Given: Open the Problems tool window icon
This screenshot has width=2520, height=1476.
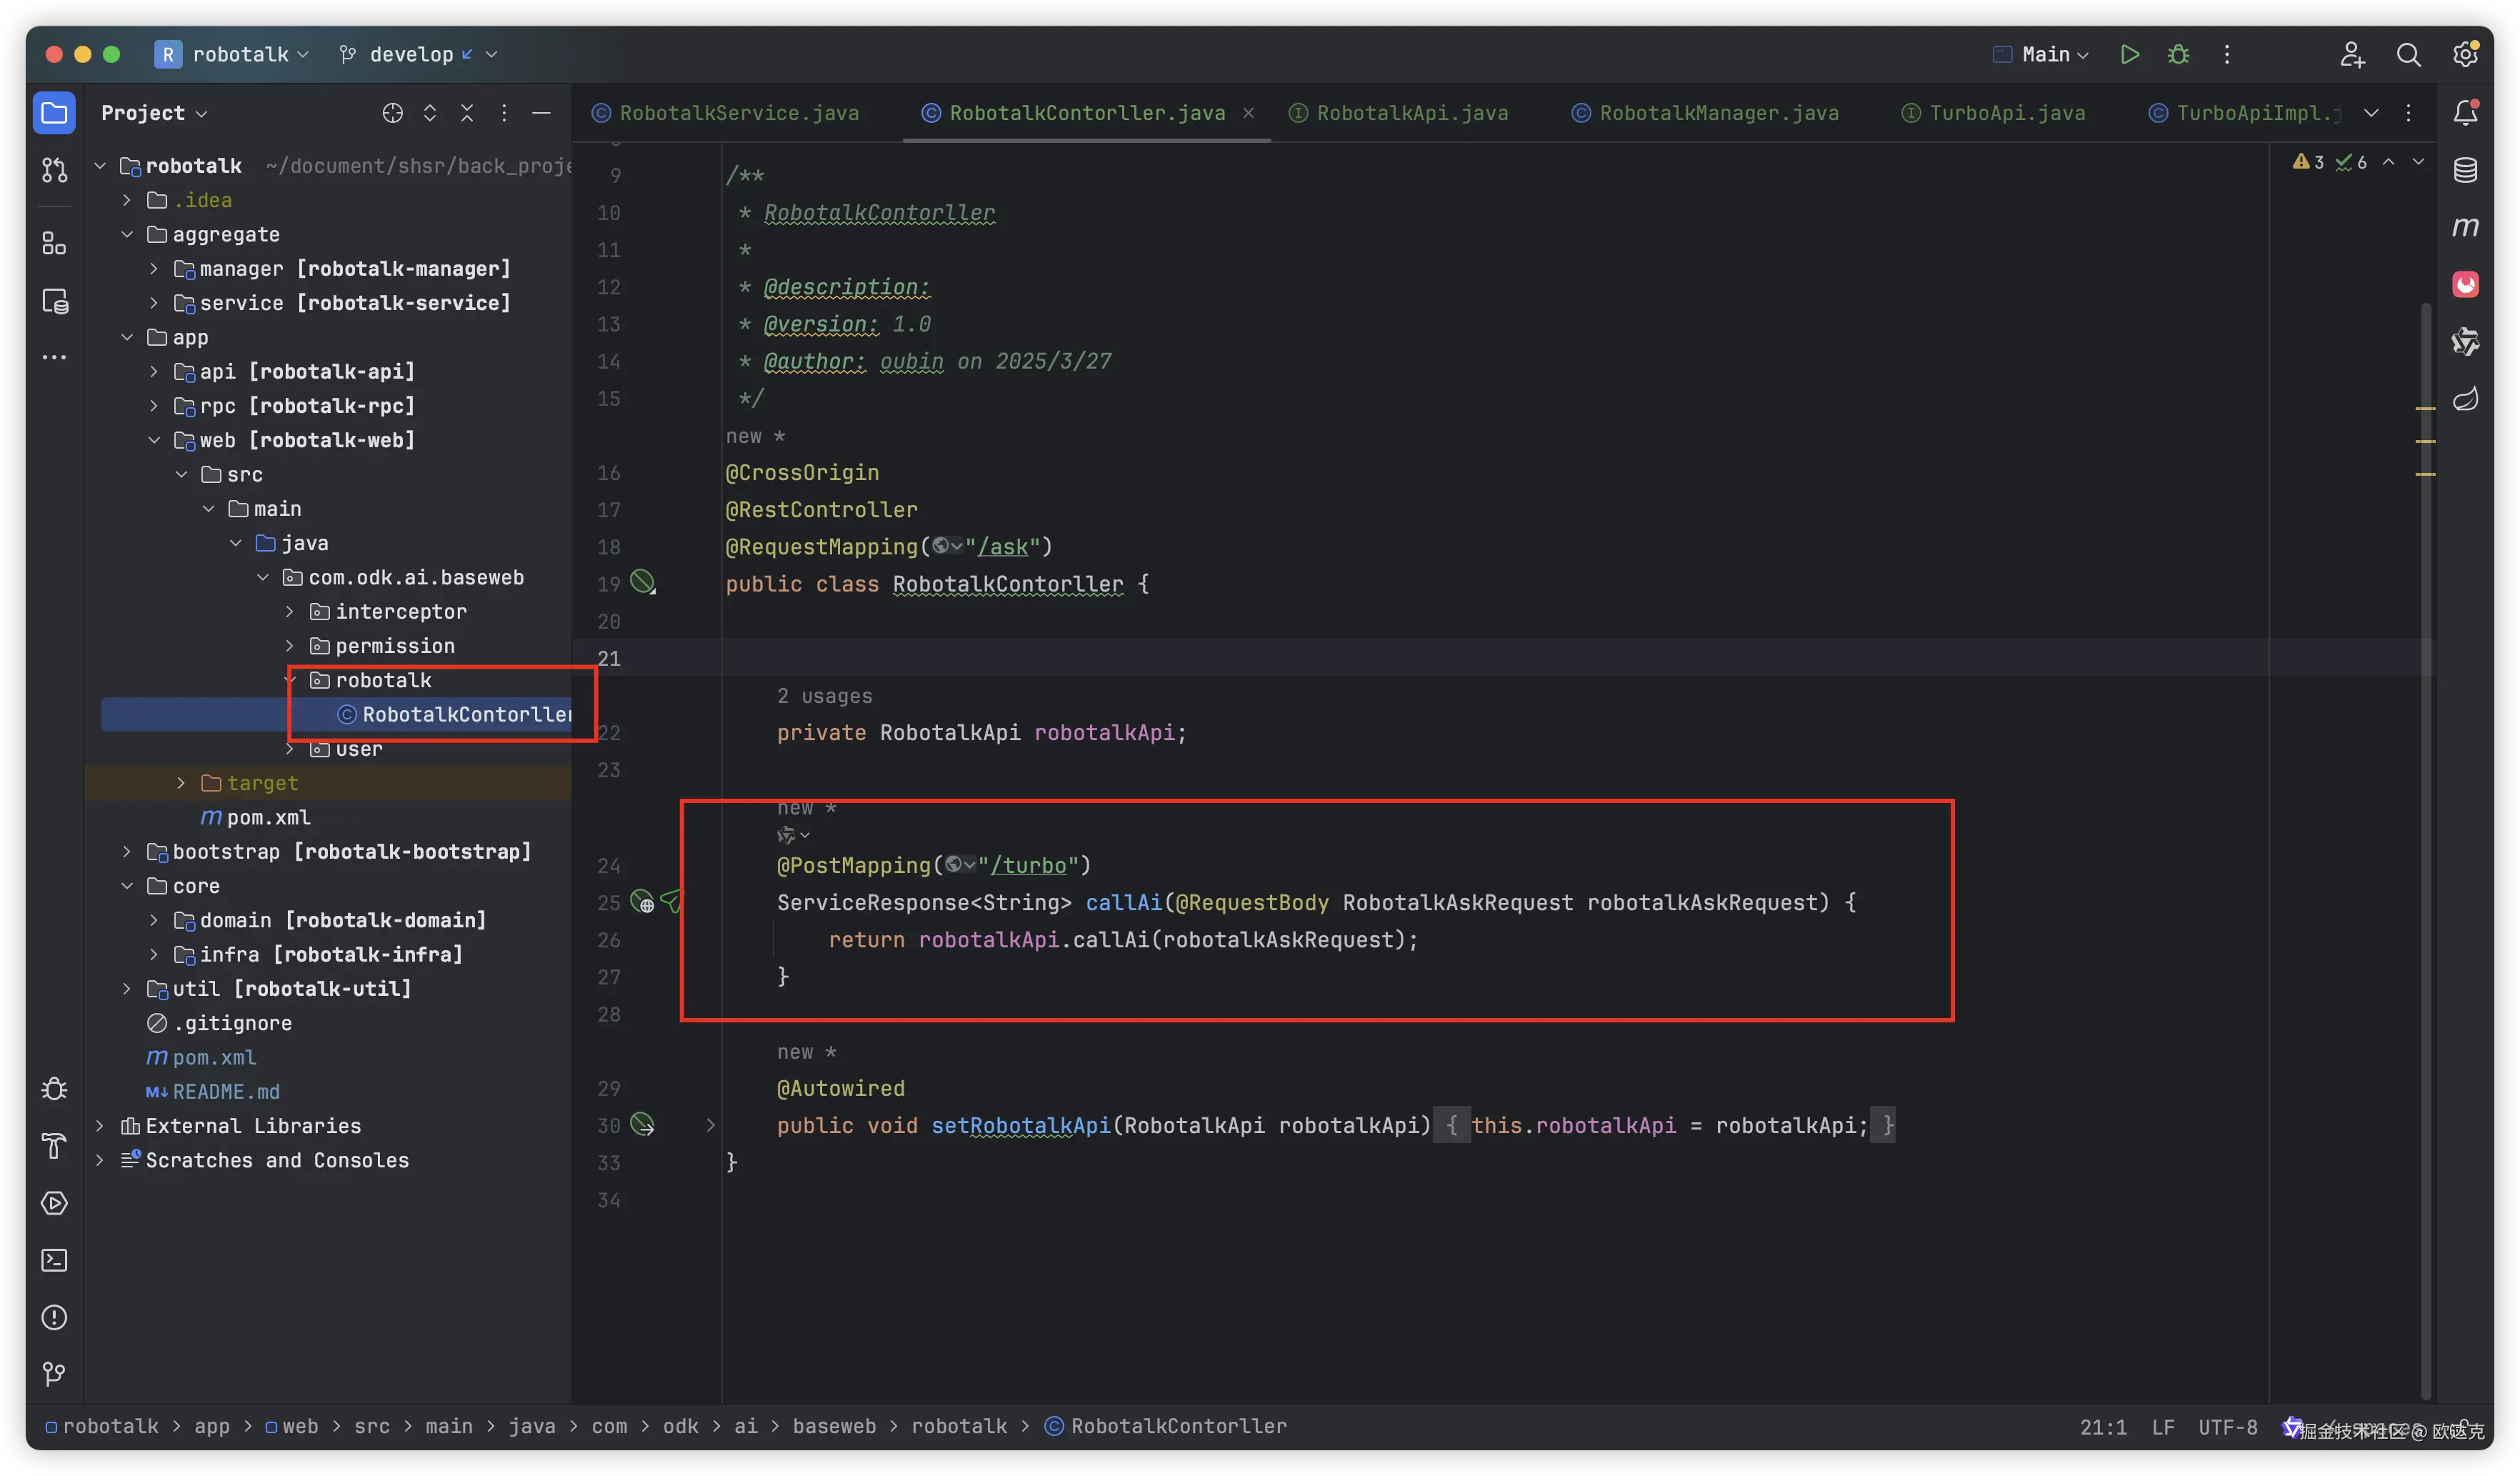Looking at the screenshot, I should [x=54, y=1317].
